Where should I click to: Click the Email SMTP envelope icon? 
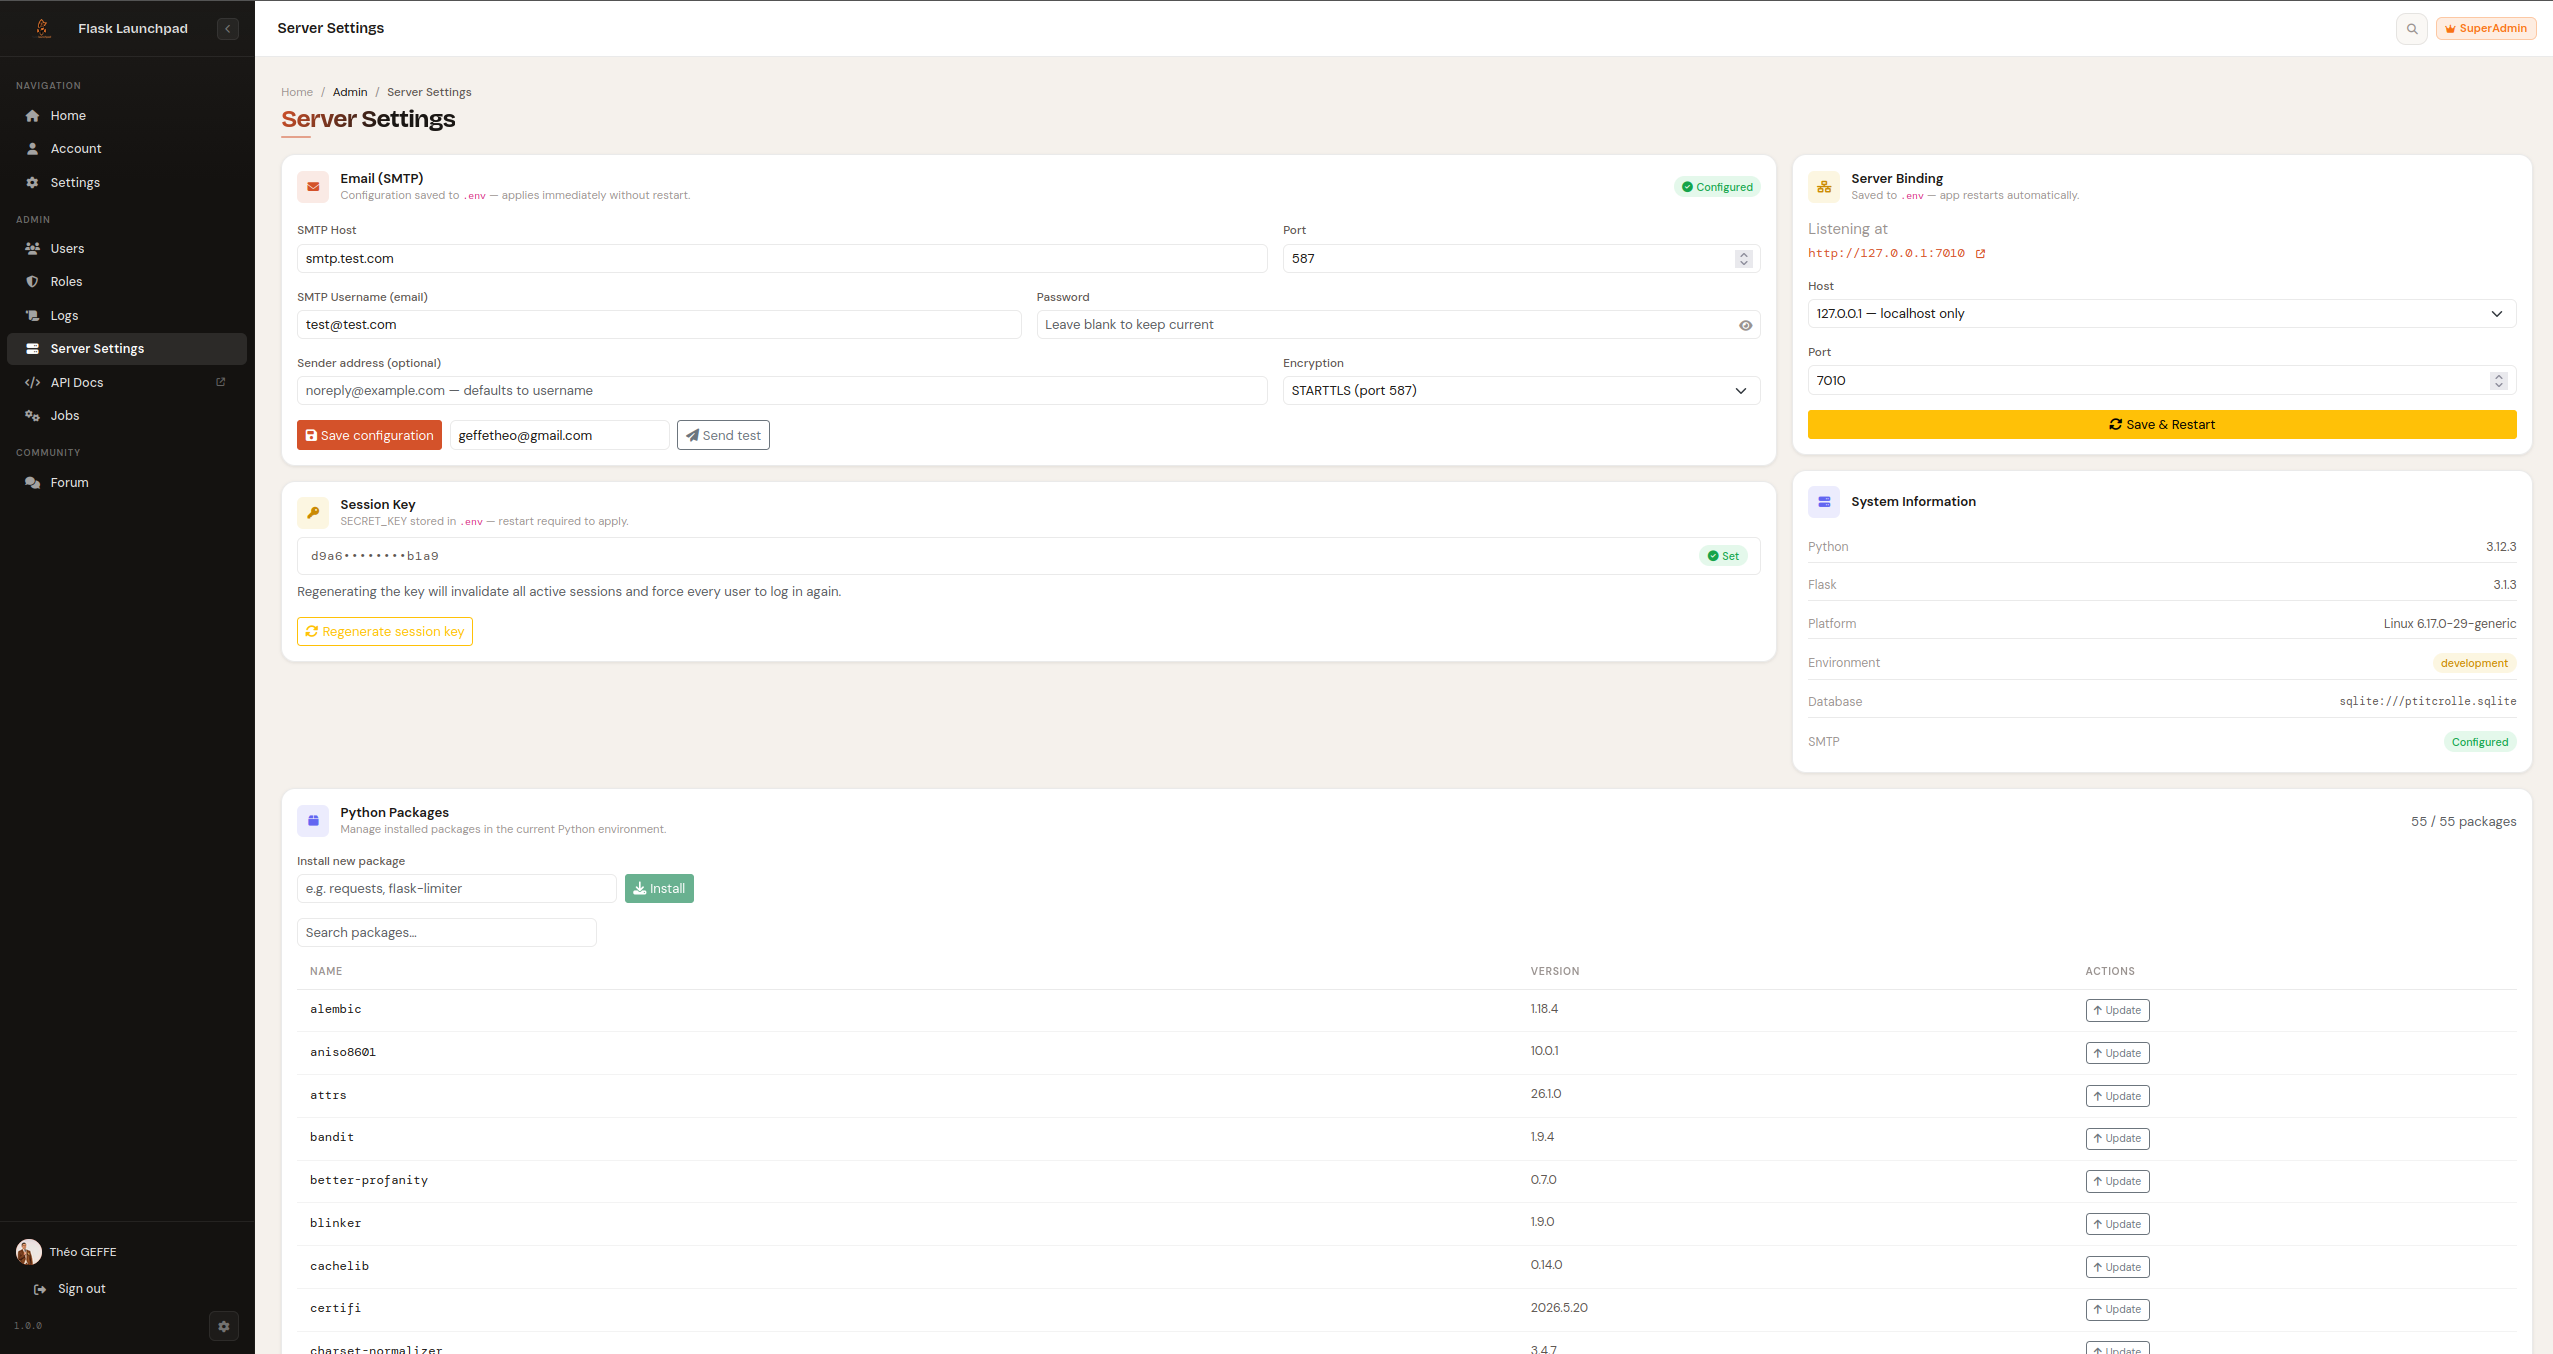click(313, 187)
